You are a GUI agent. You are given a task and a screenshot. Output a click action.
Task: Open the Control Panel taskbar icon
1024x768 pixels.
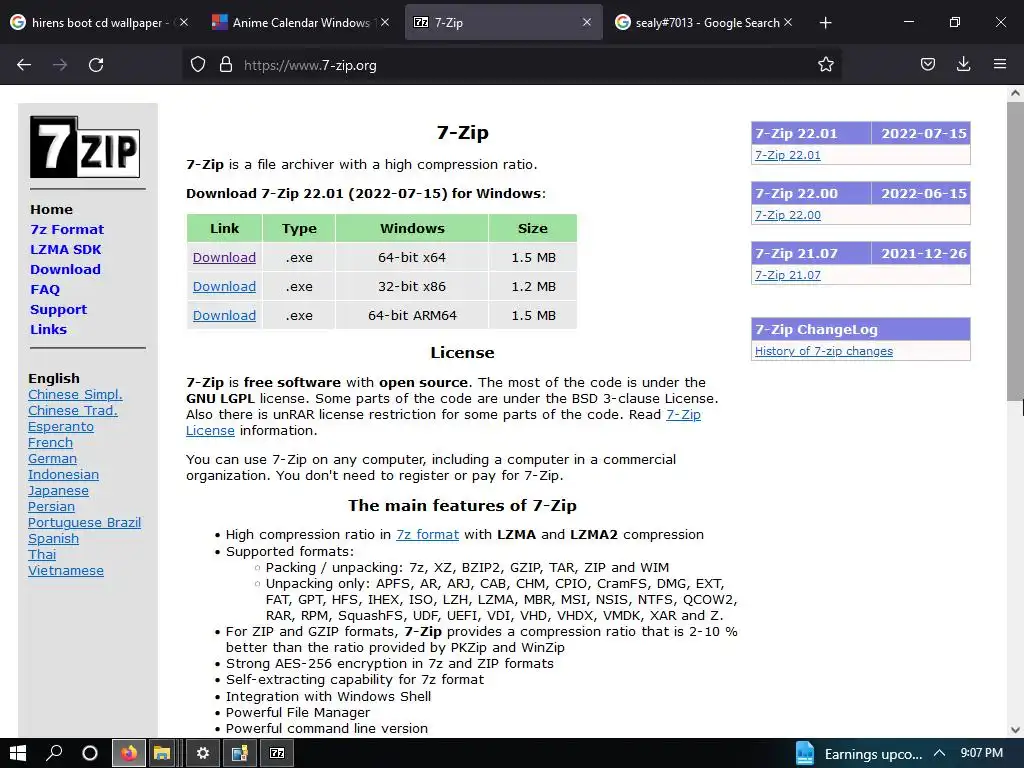(240, 753)
